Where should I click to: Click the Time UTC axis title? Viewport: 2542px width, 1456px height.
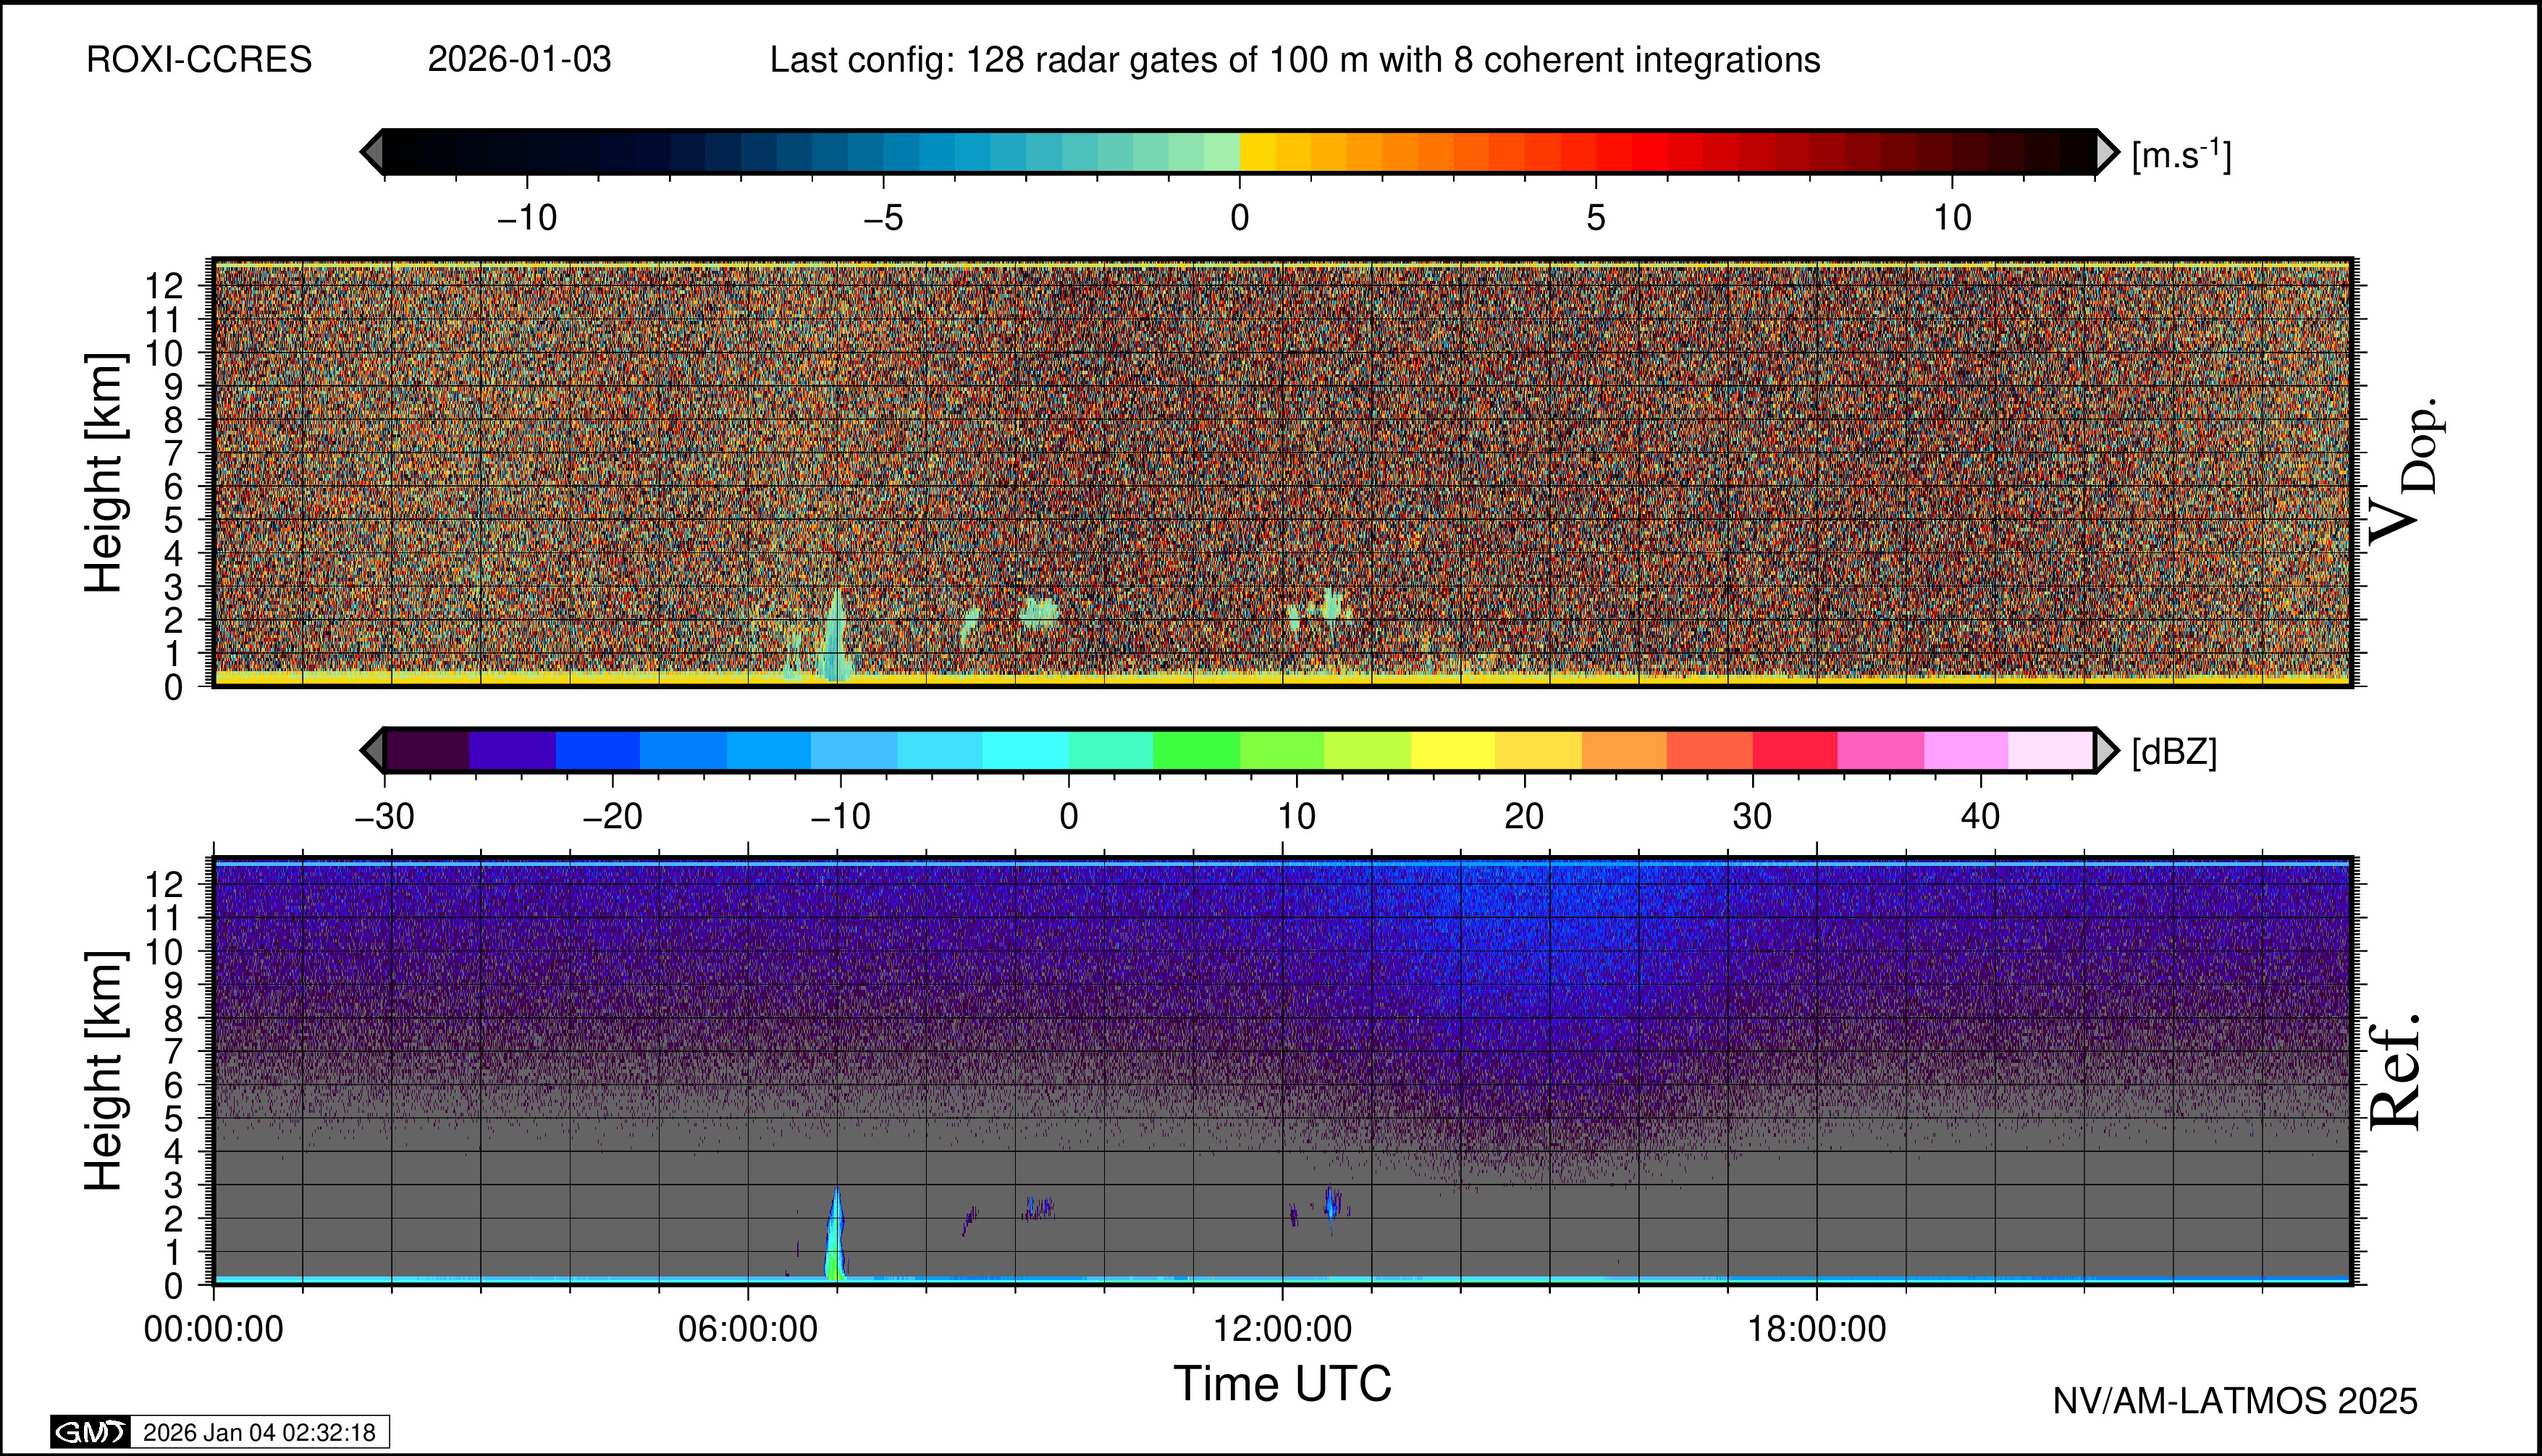coord(1282,1384)
